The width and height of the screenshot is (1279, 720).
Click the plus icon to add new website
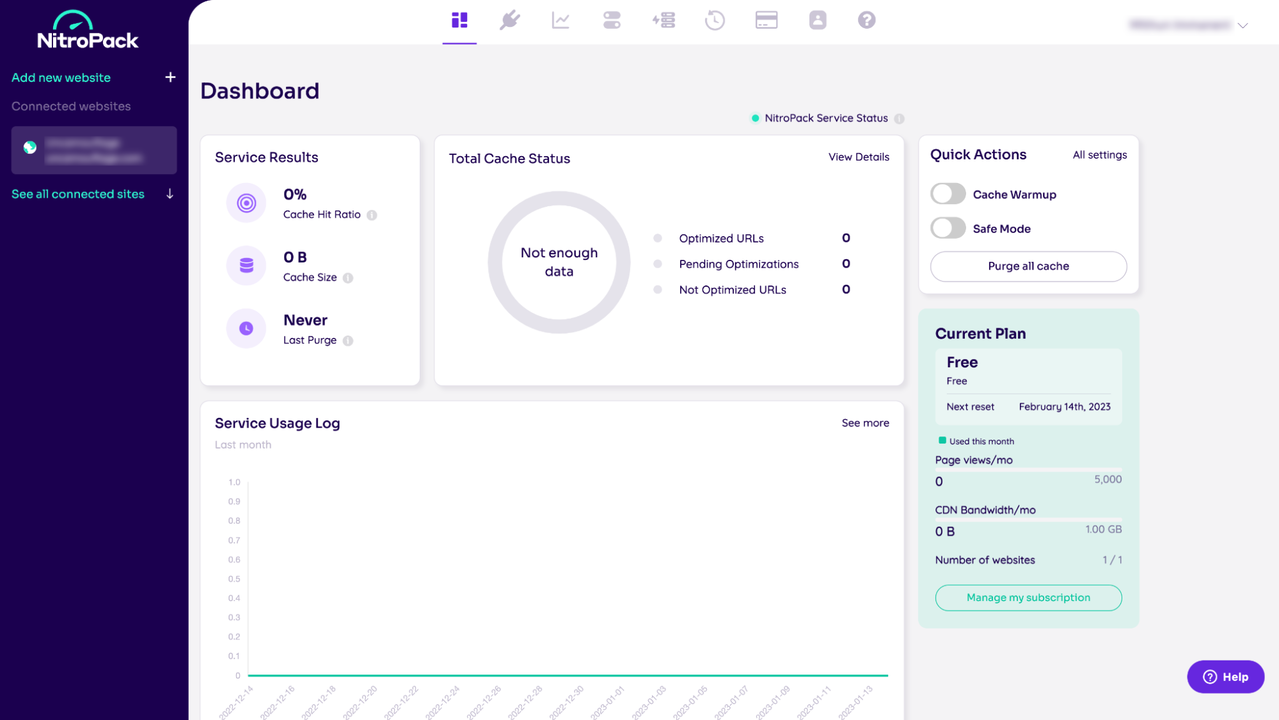tap(170, 77)
